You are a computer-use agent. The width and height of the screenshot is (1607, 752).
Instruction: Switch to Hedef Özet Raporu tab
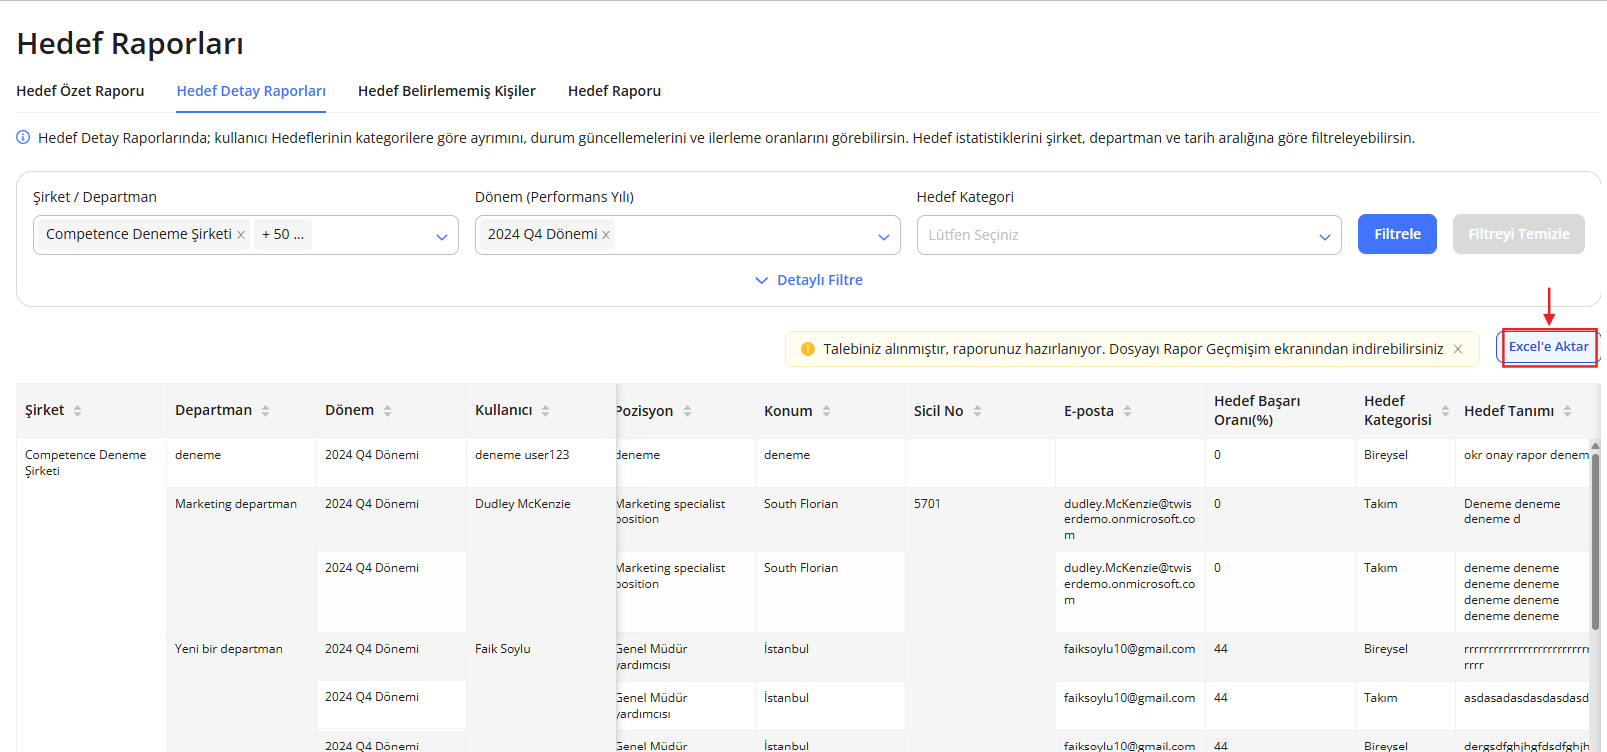[80, 91]
